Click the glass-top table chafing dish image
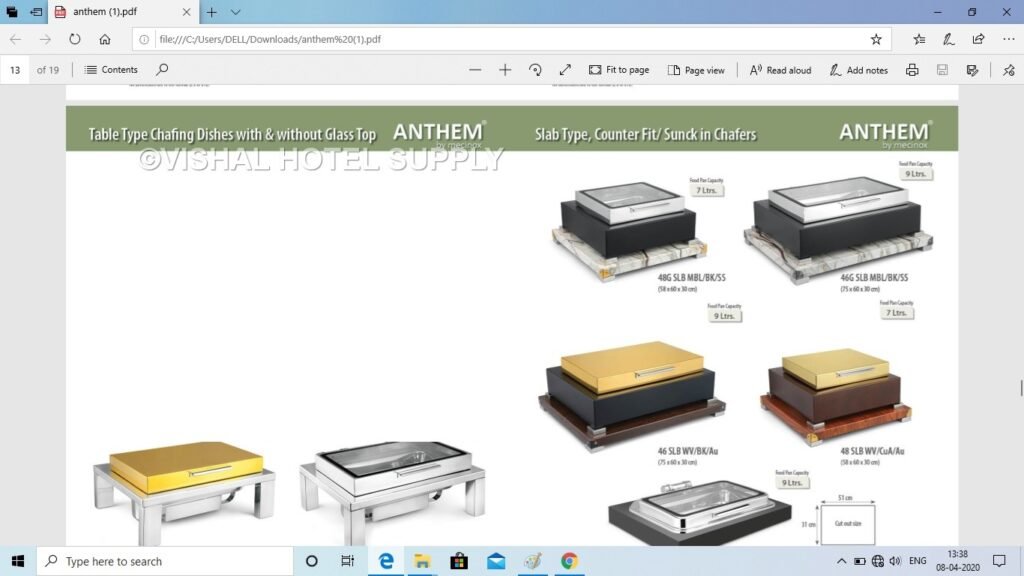The image size is (1024, 576). pyautogui.click(x=392, y=492)
